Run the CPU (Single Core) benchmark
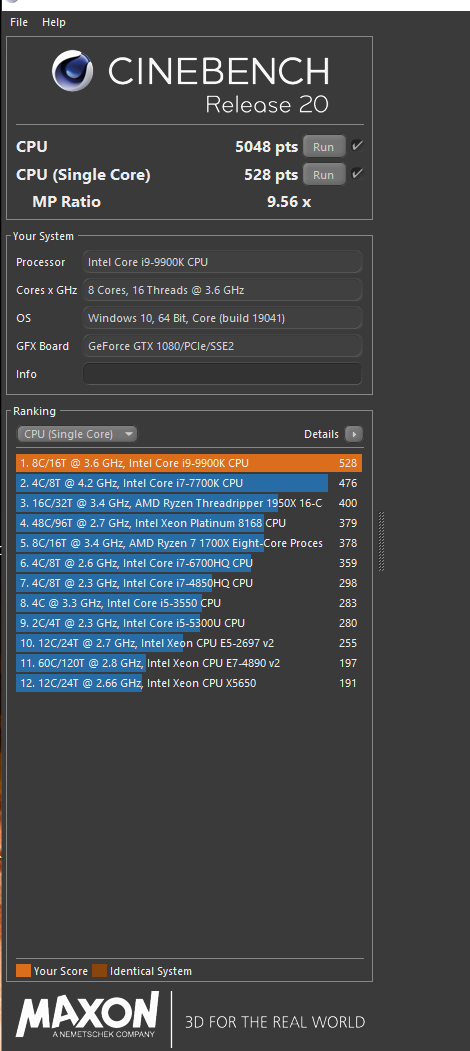The height and width of the screenshot is (1051, 470). point(324,175)
